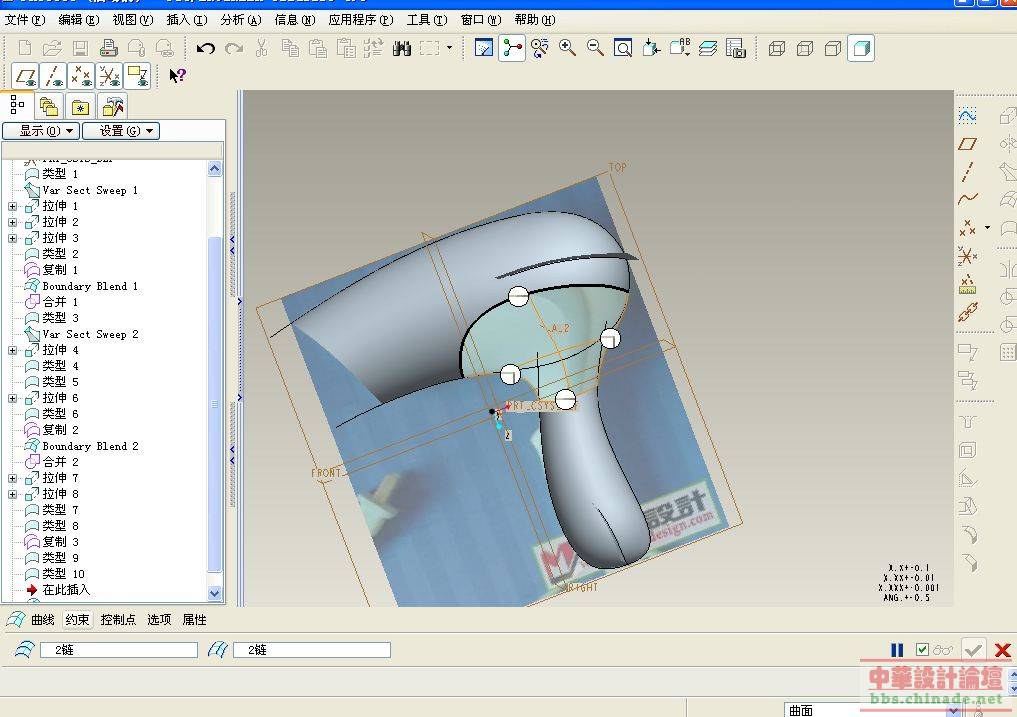1017x717 pixels.
Task: Open the 插入(I) menu
Action: pyautogui.click(x=187, y=20)
